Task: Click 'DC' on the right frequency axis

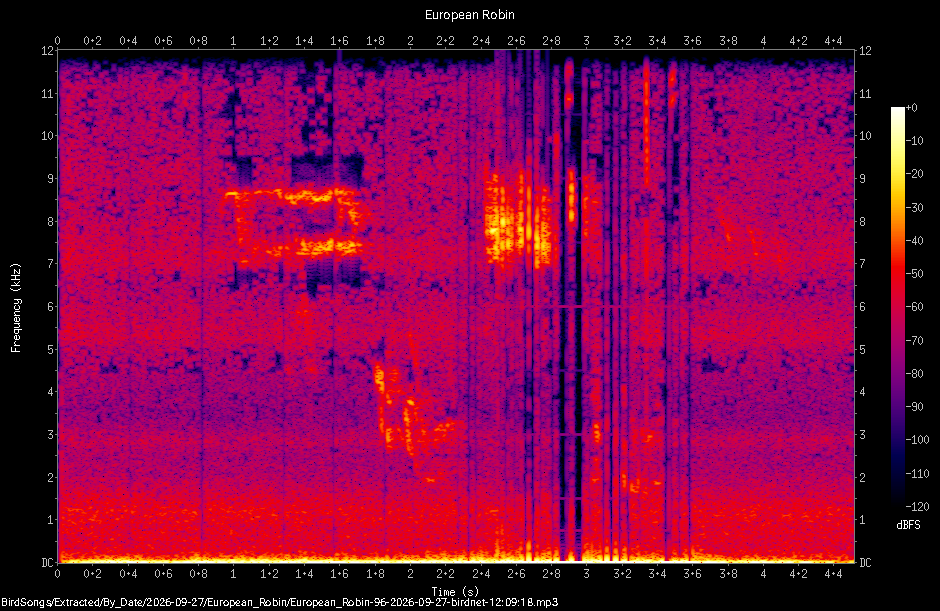Action: (x=865, y=562)
